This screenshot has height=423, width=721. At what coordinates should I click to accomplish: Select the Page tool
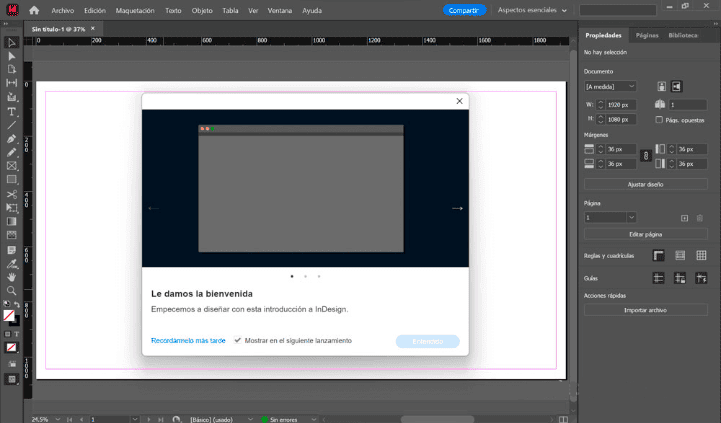[x=11, y=69]
